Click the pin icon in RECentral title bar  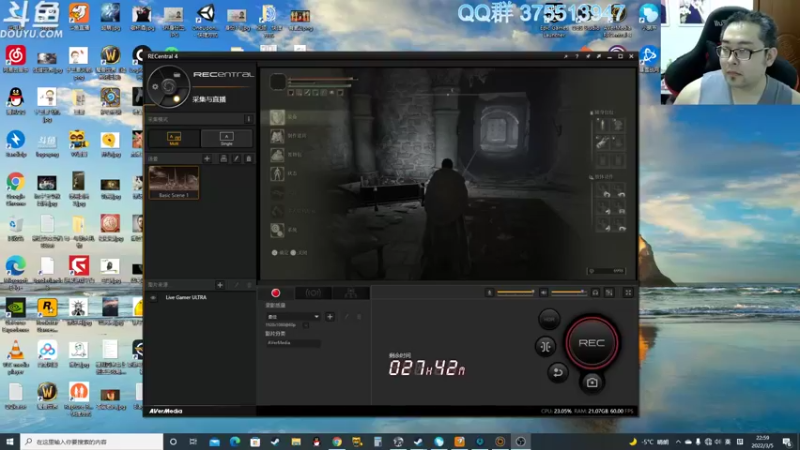click(x=588, y=56)
